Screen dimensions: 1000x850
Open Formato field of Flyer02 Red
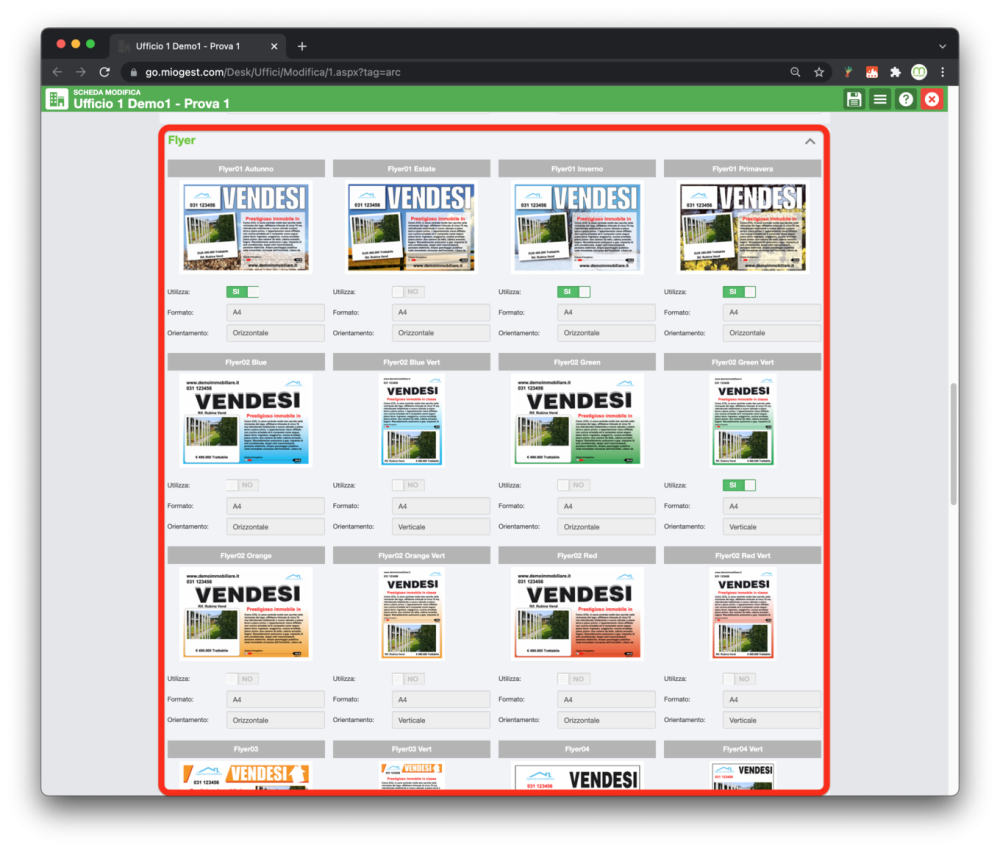[607, 700]
